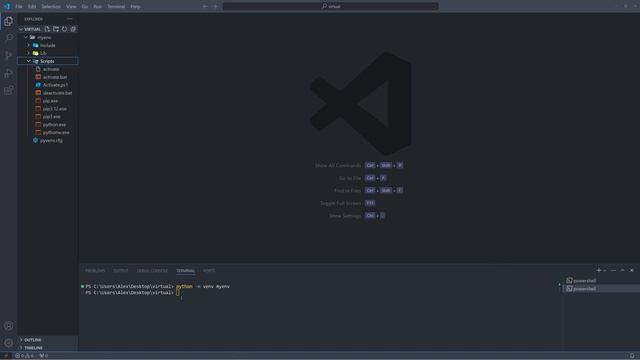
Task: Click the New File icon in Explorer
Action: pyautogui.click(x=47, y=29)
